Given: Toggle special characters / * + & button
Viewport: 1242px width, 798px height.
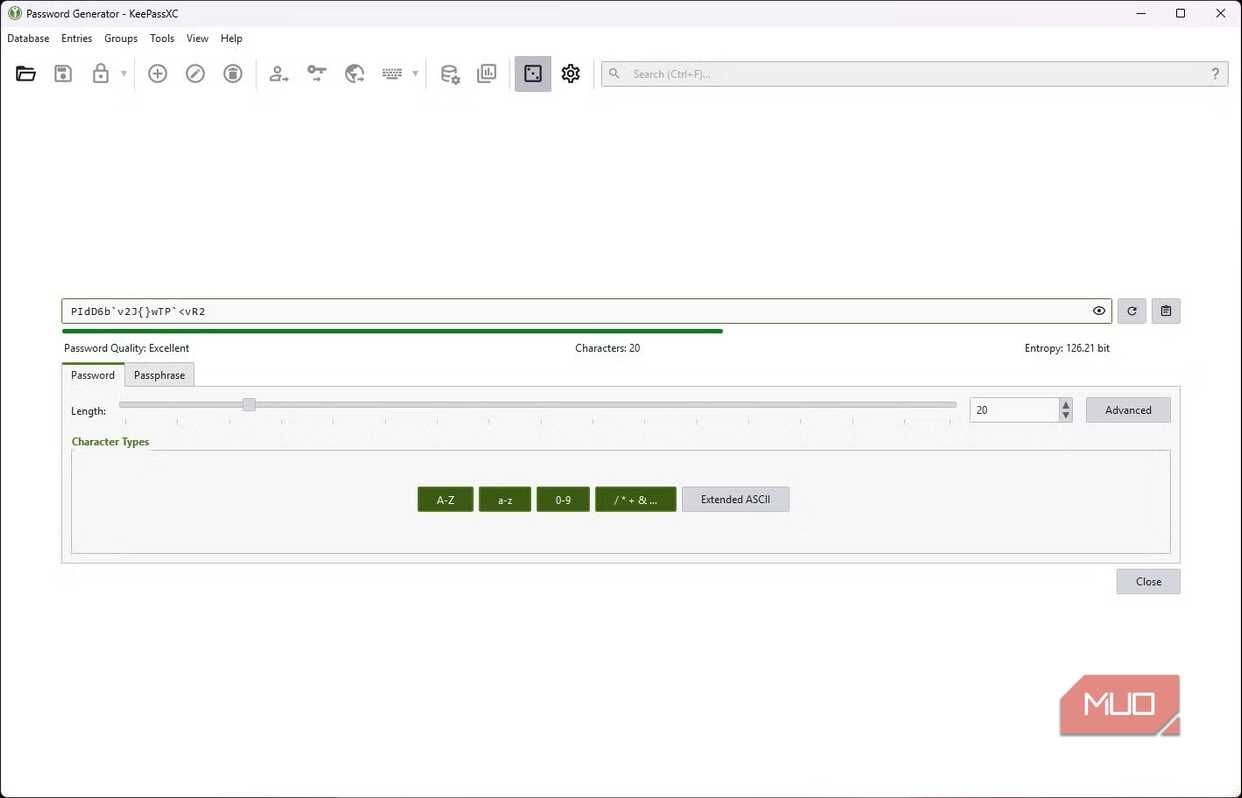Looking at the screenshot, I should [636, 499].
